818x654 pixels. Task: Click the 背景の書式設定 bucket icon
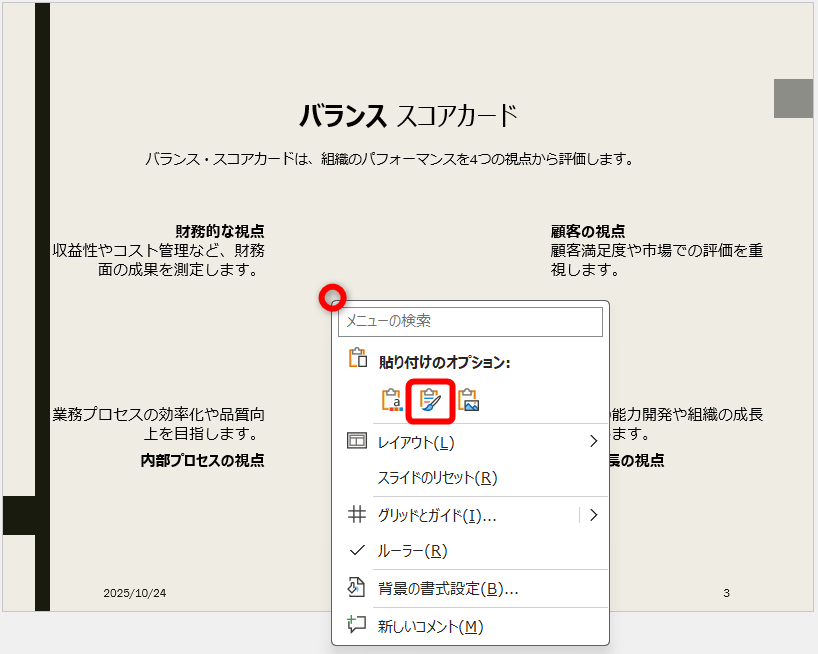[x=356, y=588]
